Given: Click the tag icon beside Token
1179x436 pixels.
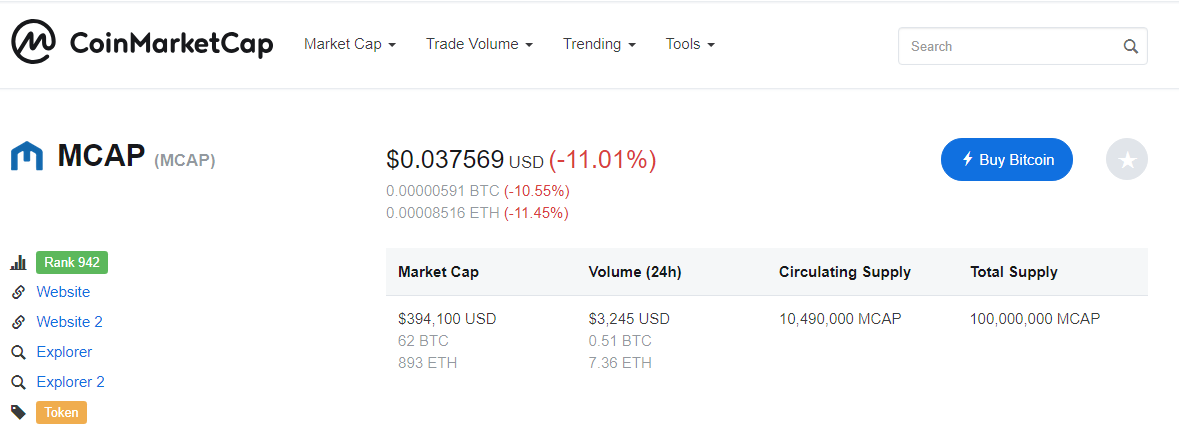Looking at the screenshot, I should pyautogui.click(x=18, y=412).
